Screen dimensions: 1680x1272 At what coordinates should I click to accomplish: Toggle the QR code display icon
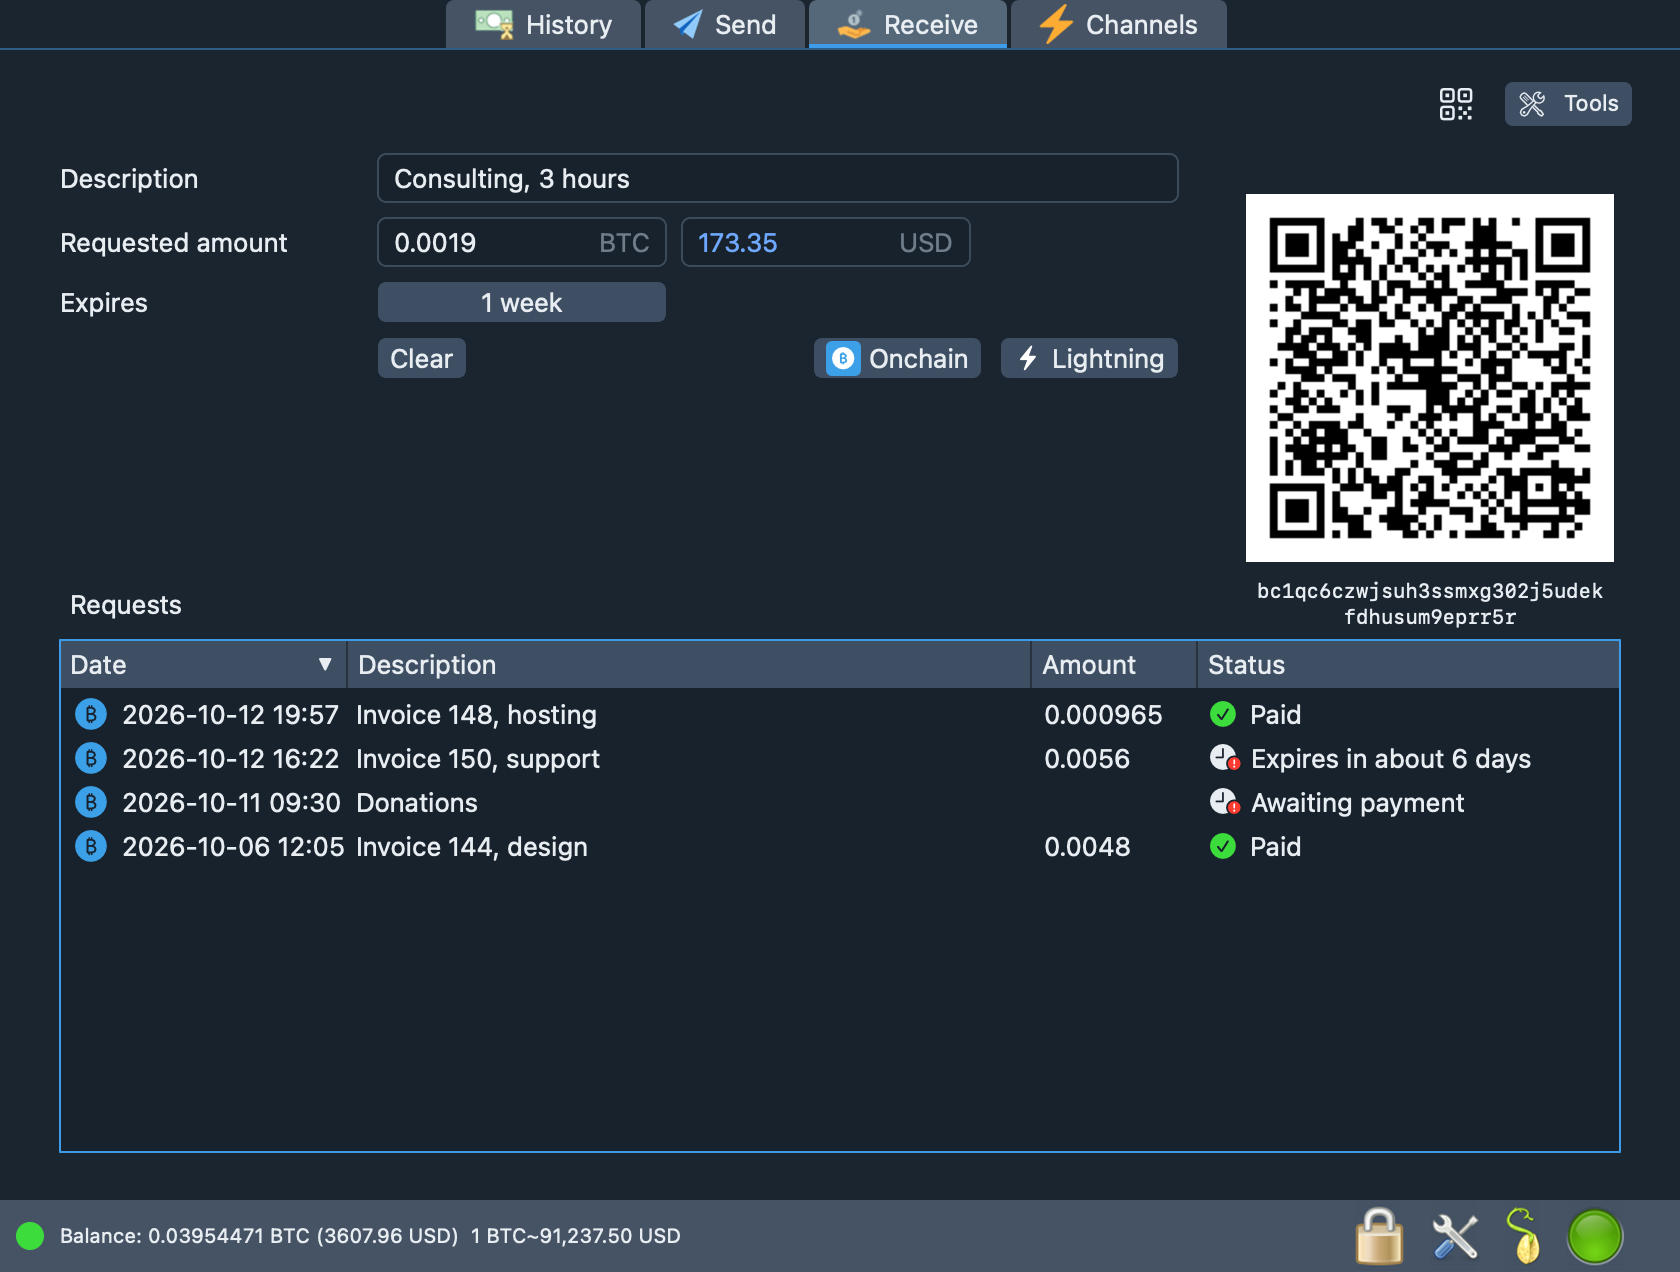point(1456,104)
